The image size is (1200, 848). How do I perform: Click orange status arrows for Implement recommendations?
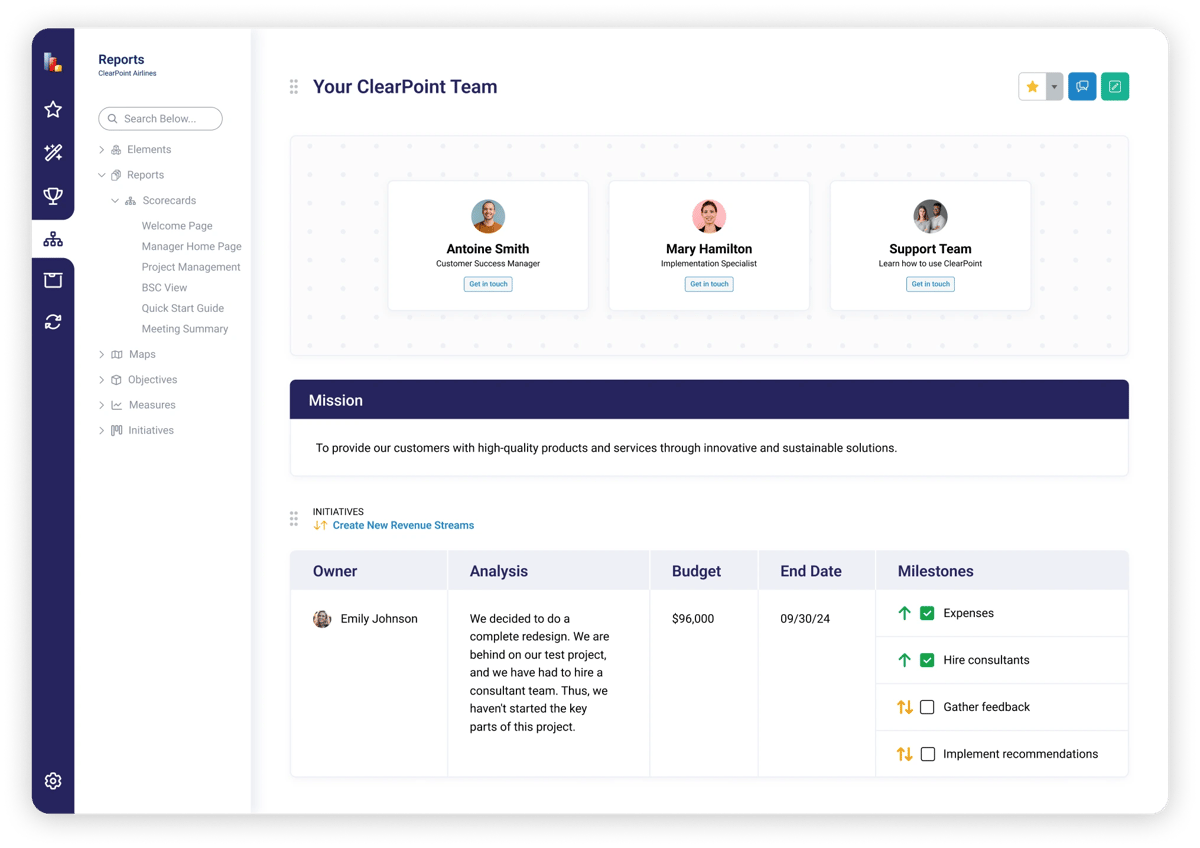point(904,754)
